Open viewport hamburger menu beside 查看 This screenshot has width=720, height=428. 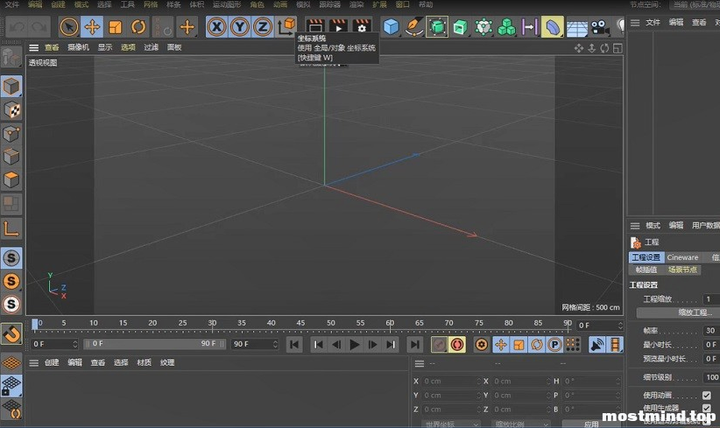coord(34,47)
